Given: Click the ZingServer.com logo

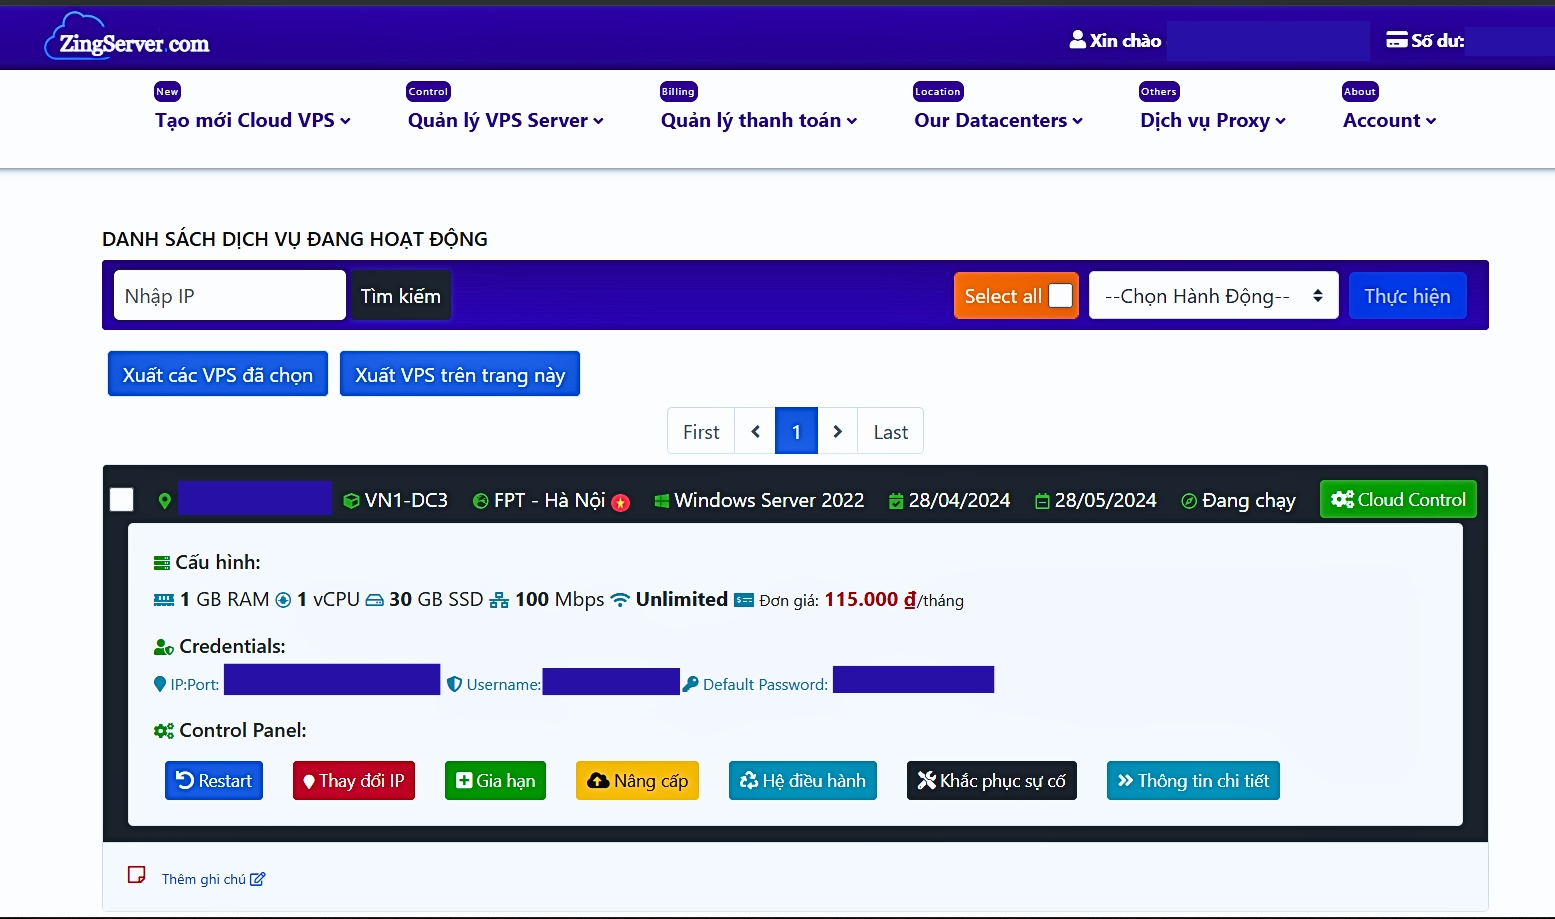Looking at the screenshot, I should (x=127, y=38).
